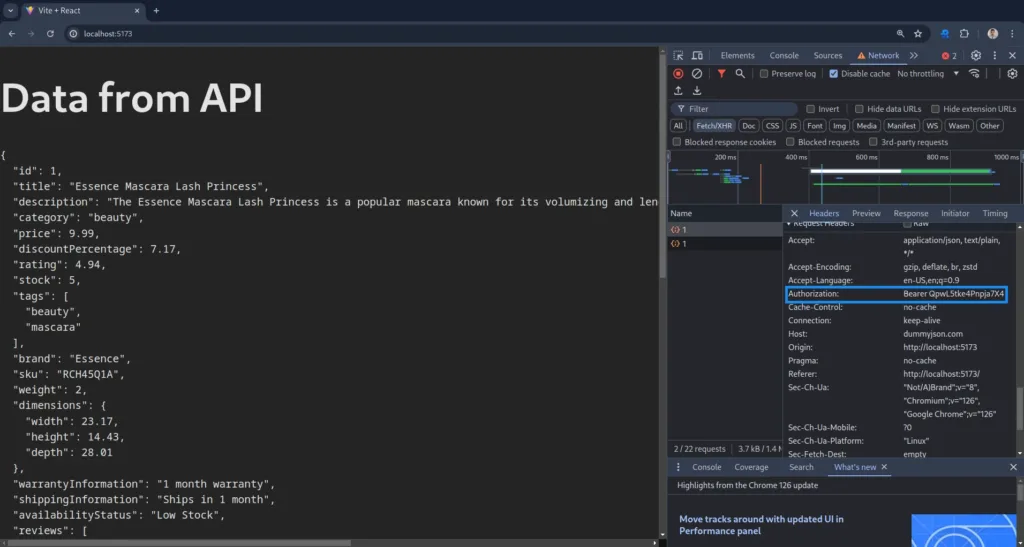The width and height of the screenshot is (1024, 547).
Task: Check the 3rd-party requests checkbox
Action: (873, 142)
